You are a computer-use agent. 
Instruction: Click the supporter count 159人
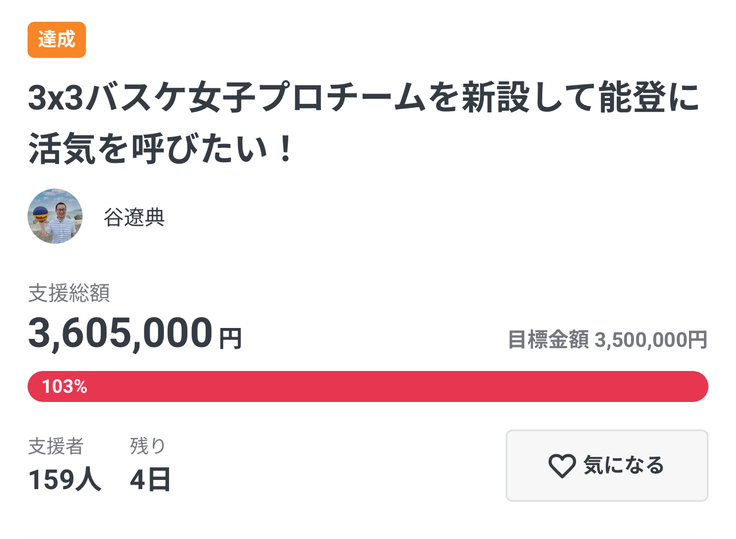(65, 479)
